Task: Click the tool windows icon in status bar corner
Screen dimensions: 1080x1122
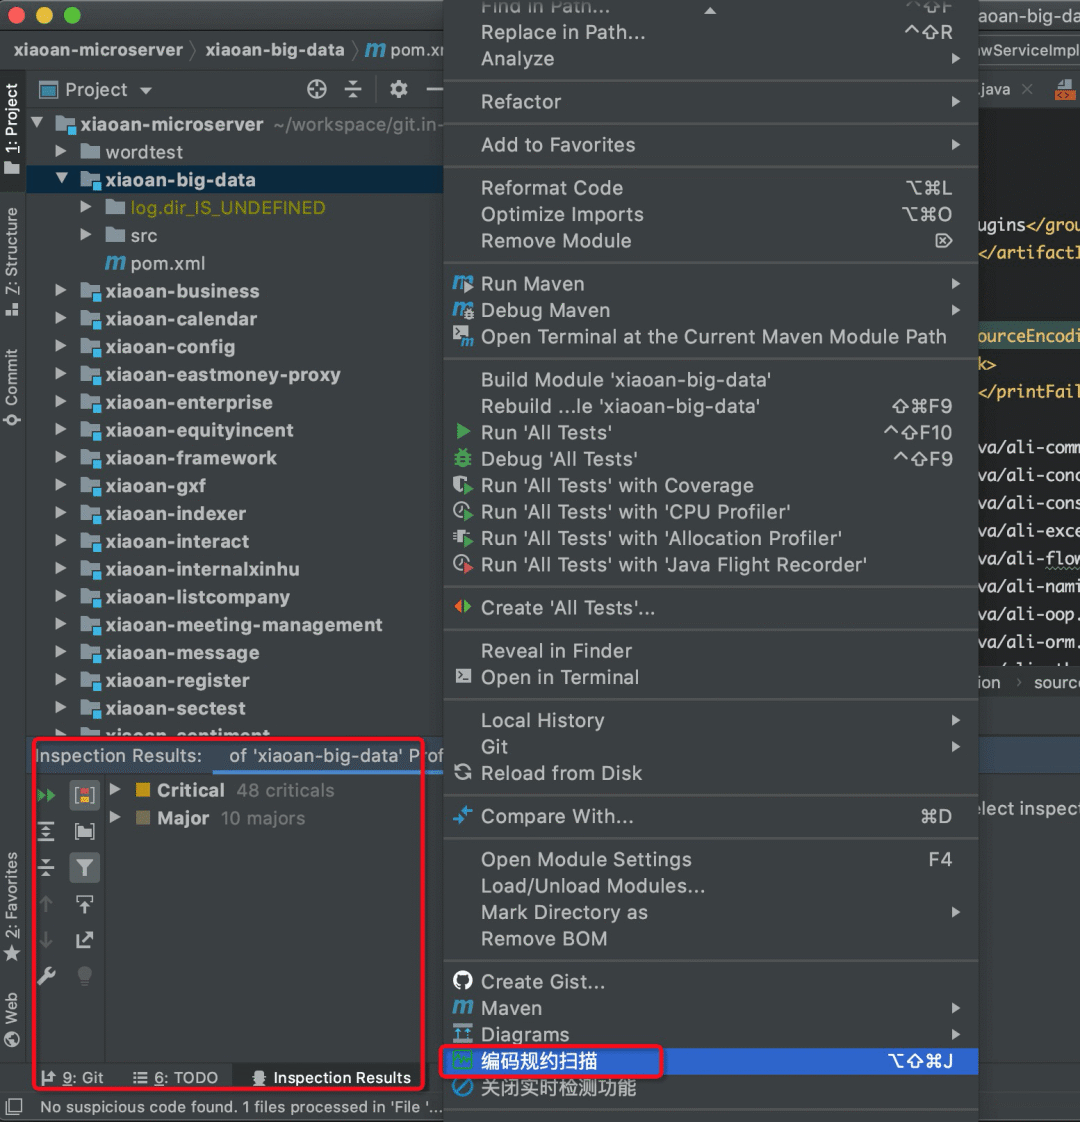Action: point(14,1106)
